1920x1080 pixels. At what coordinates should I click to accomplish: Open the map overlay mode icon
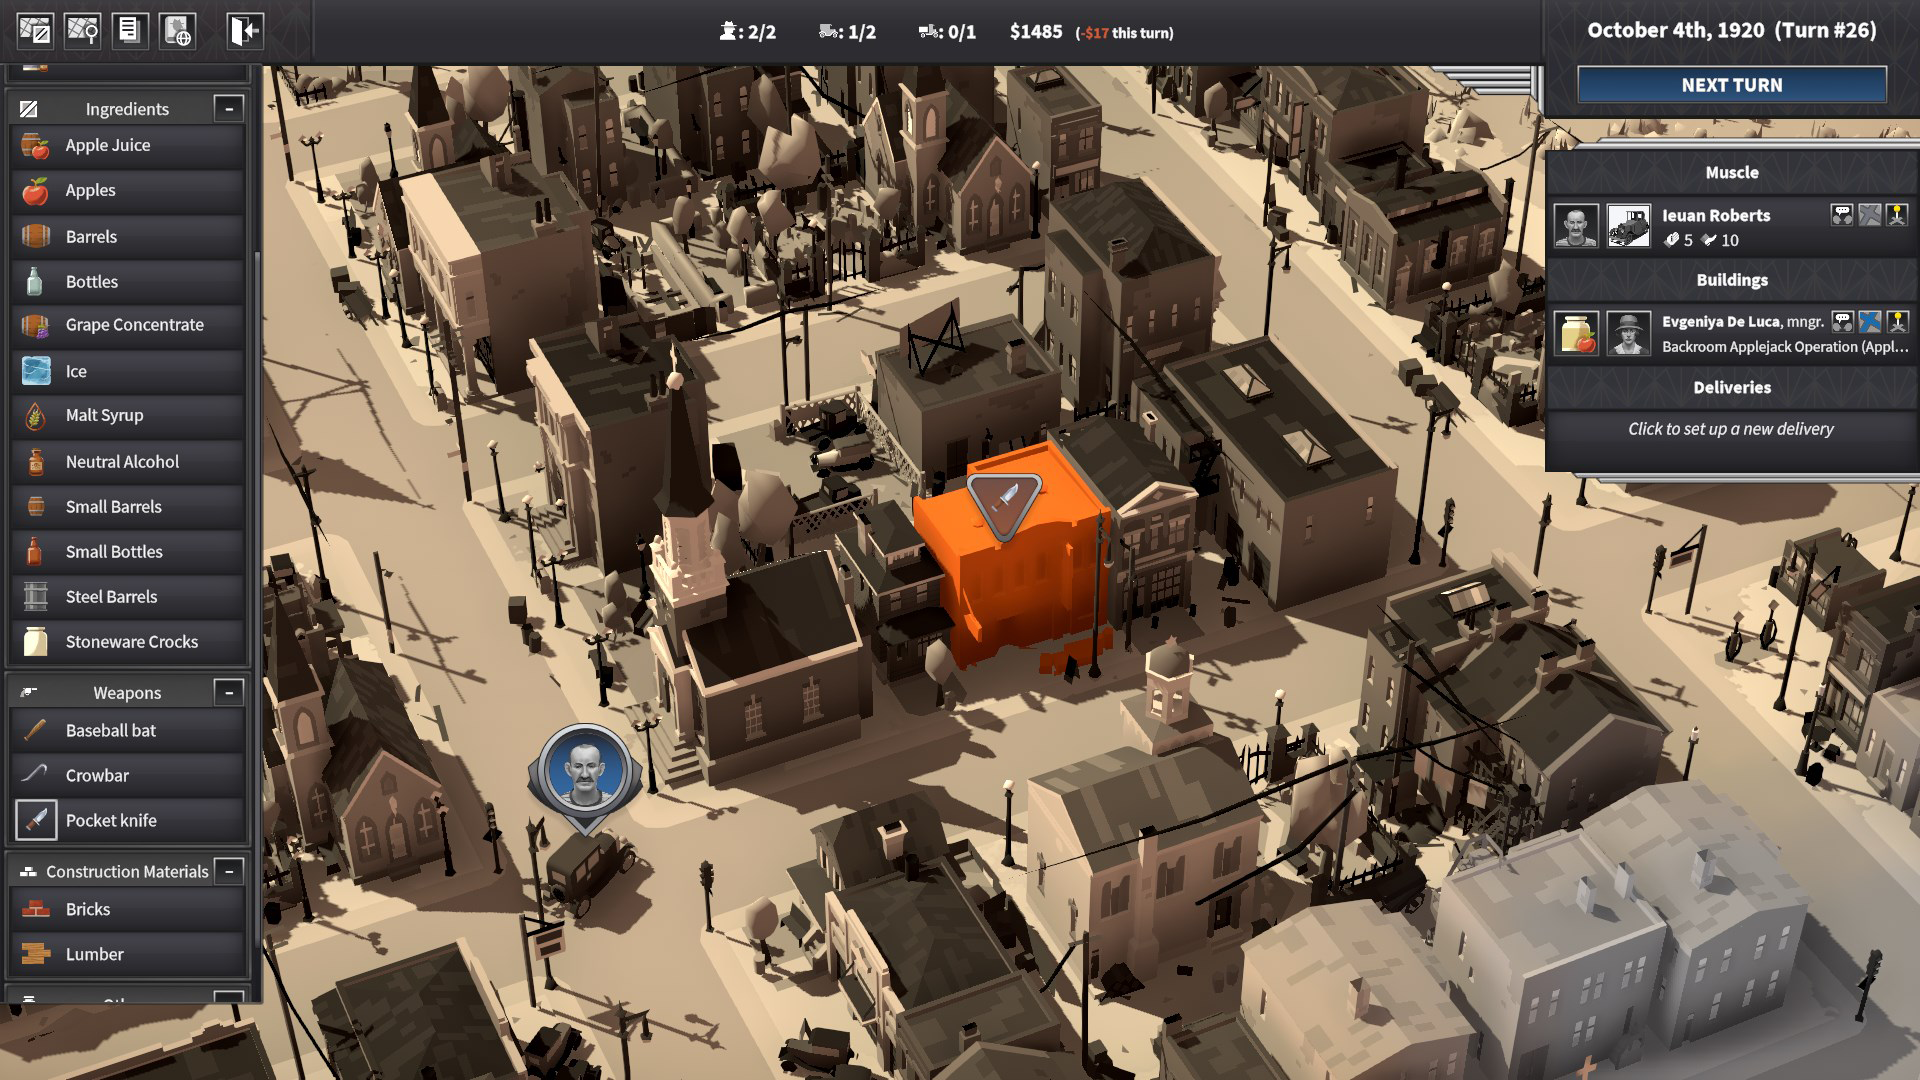[x=35, y=30]
